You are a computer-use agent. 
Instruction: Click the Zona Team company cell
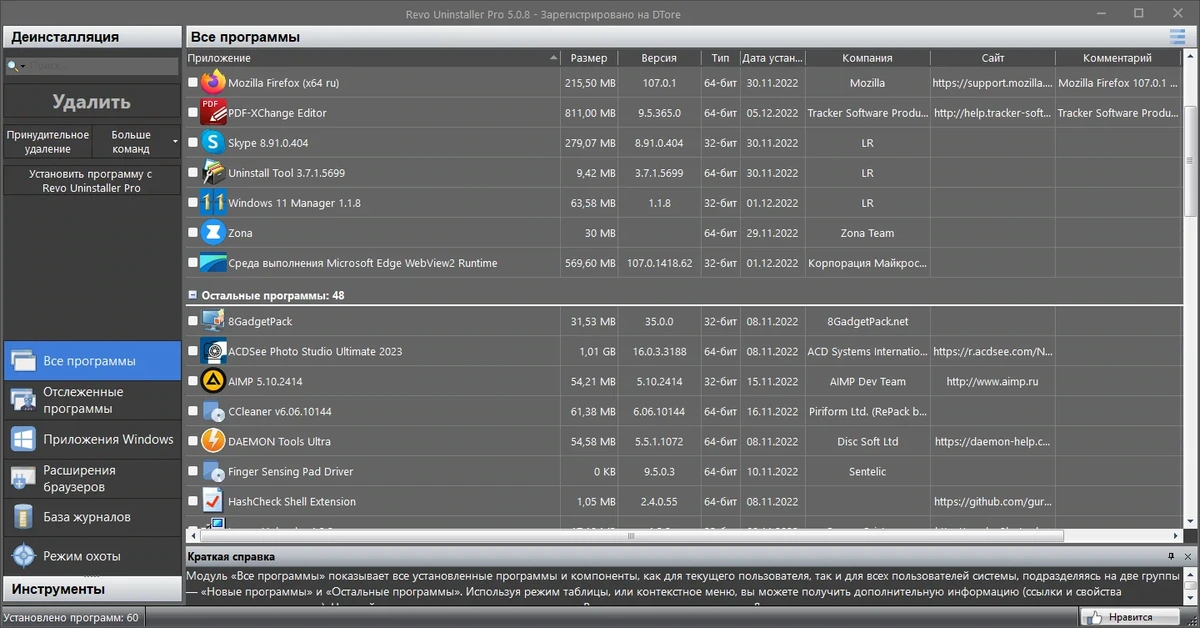(867, 233)
